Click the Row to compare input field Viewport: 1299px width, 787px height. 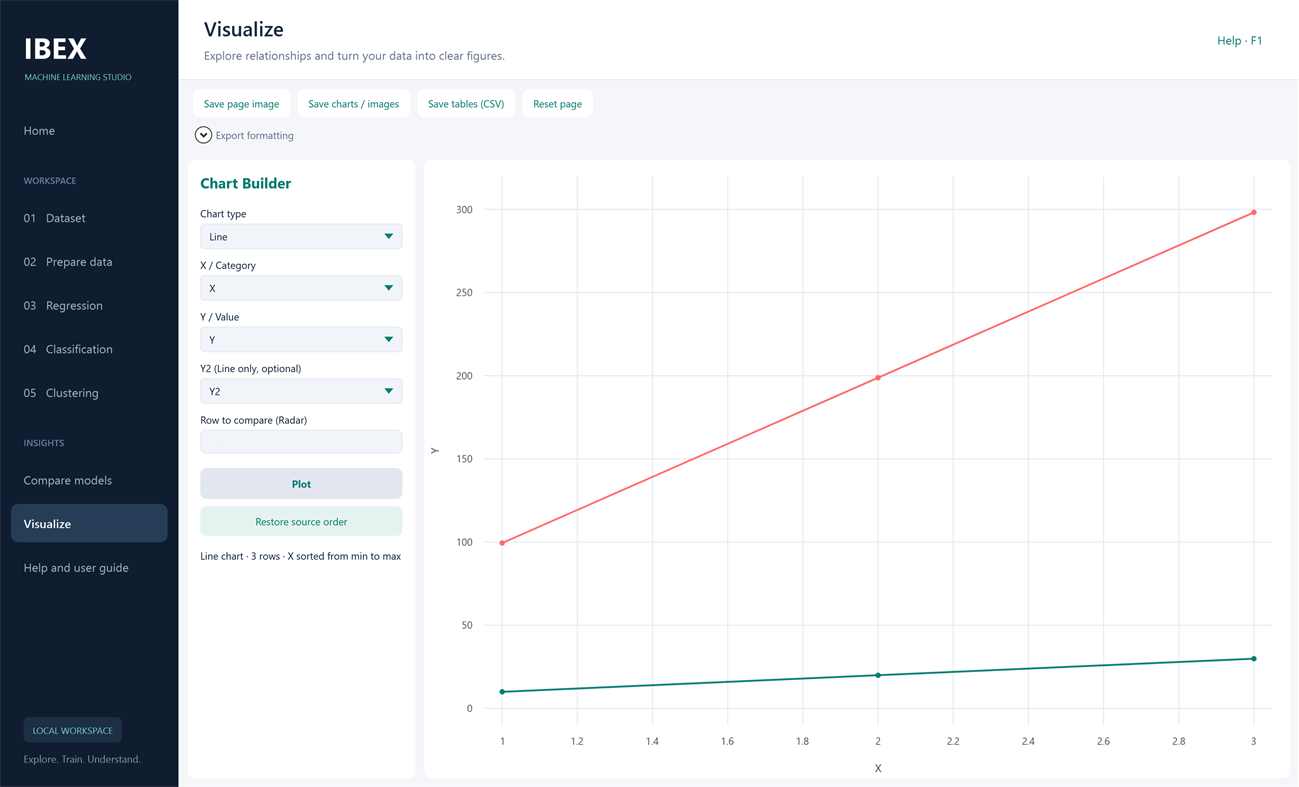(x=301, y=442)
